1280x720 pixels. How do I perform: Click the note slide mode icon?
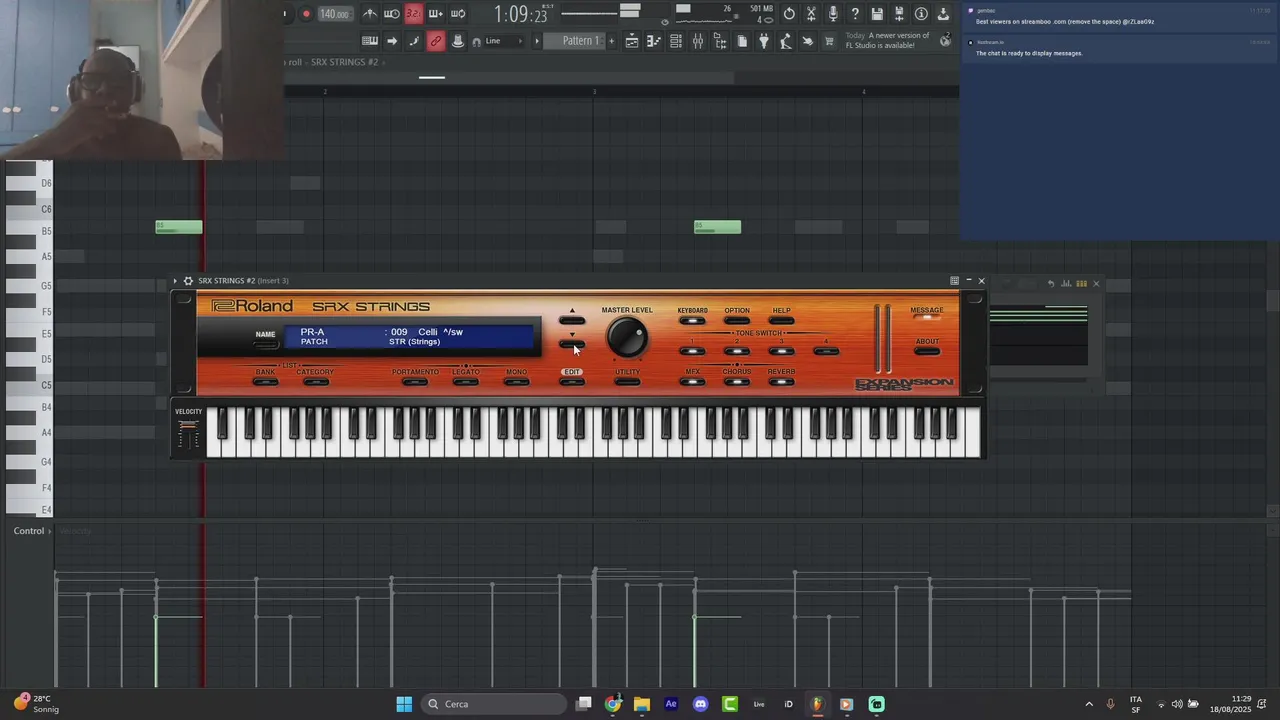pyautogui.click(x=414, y=41)
